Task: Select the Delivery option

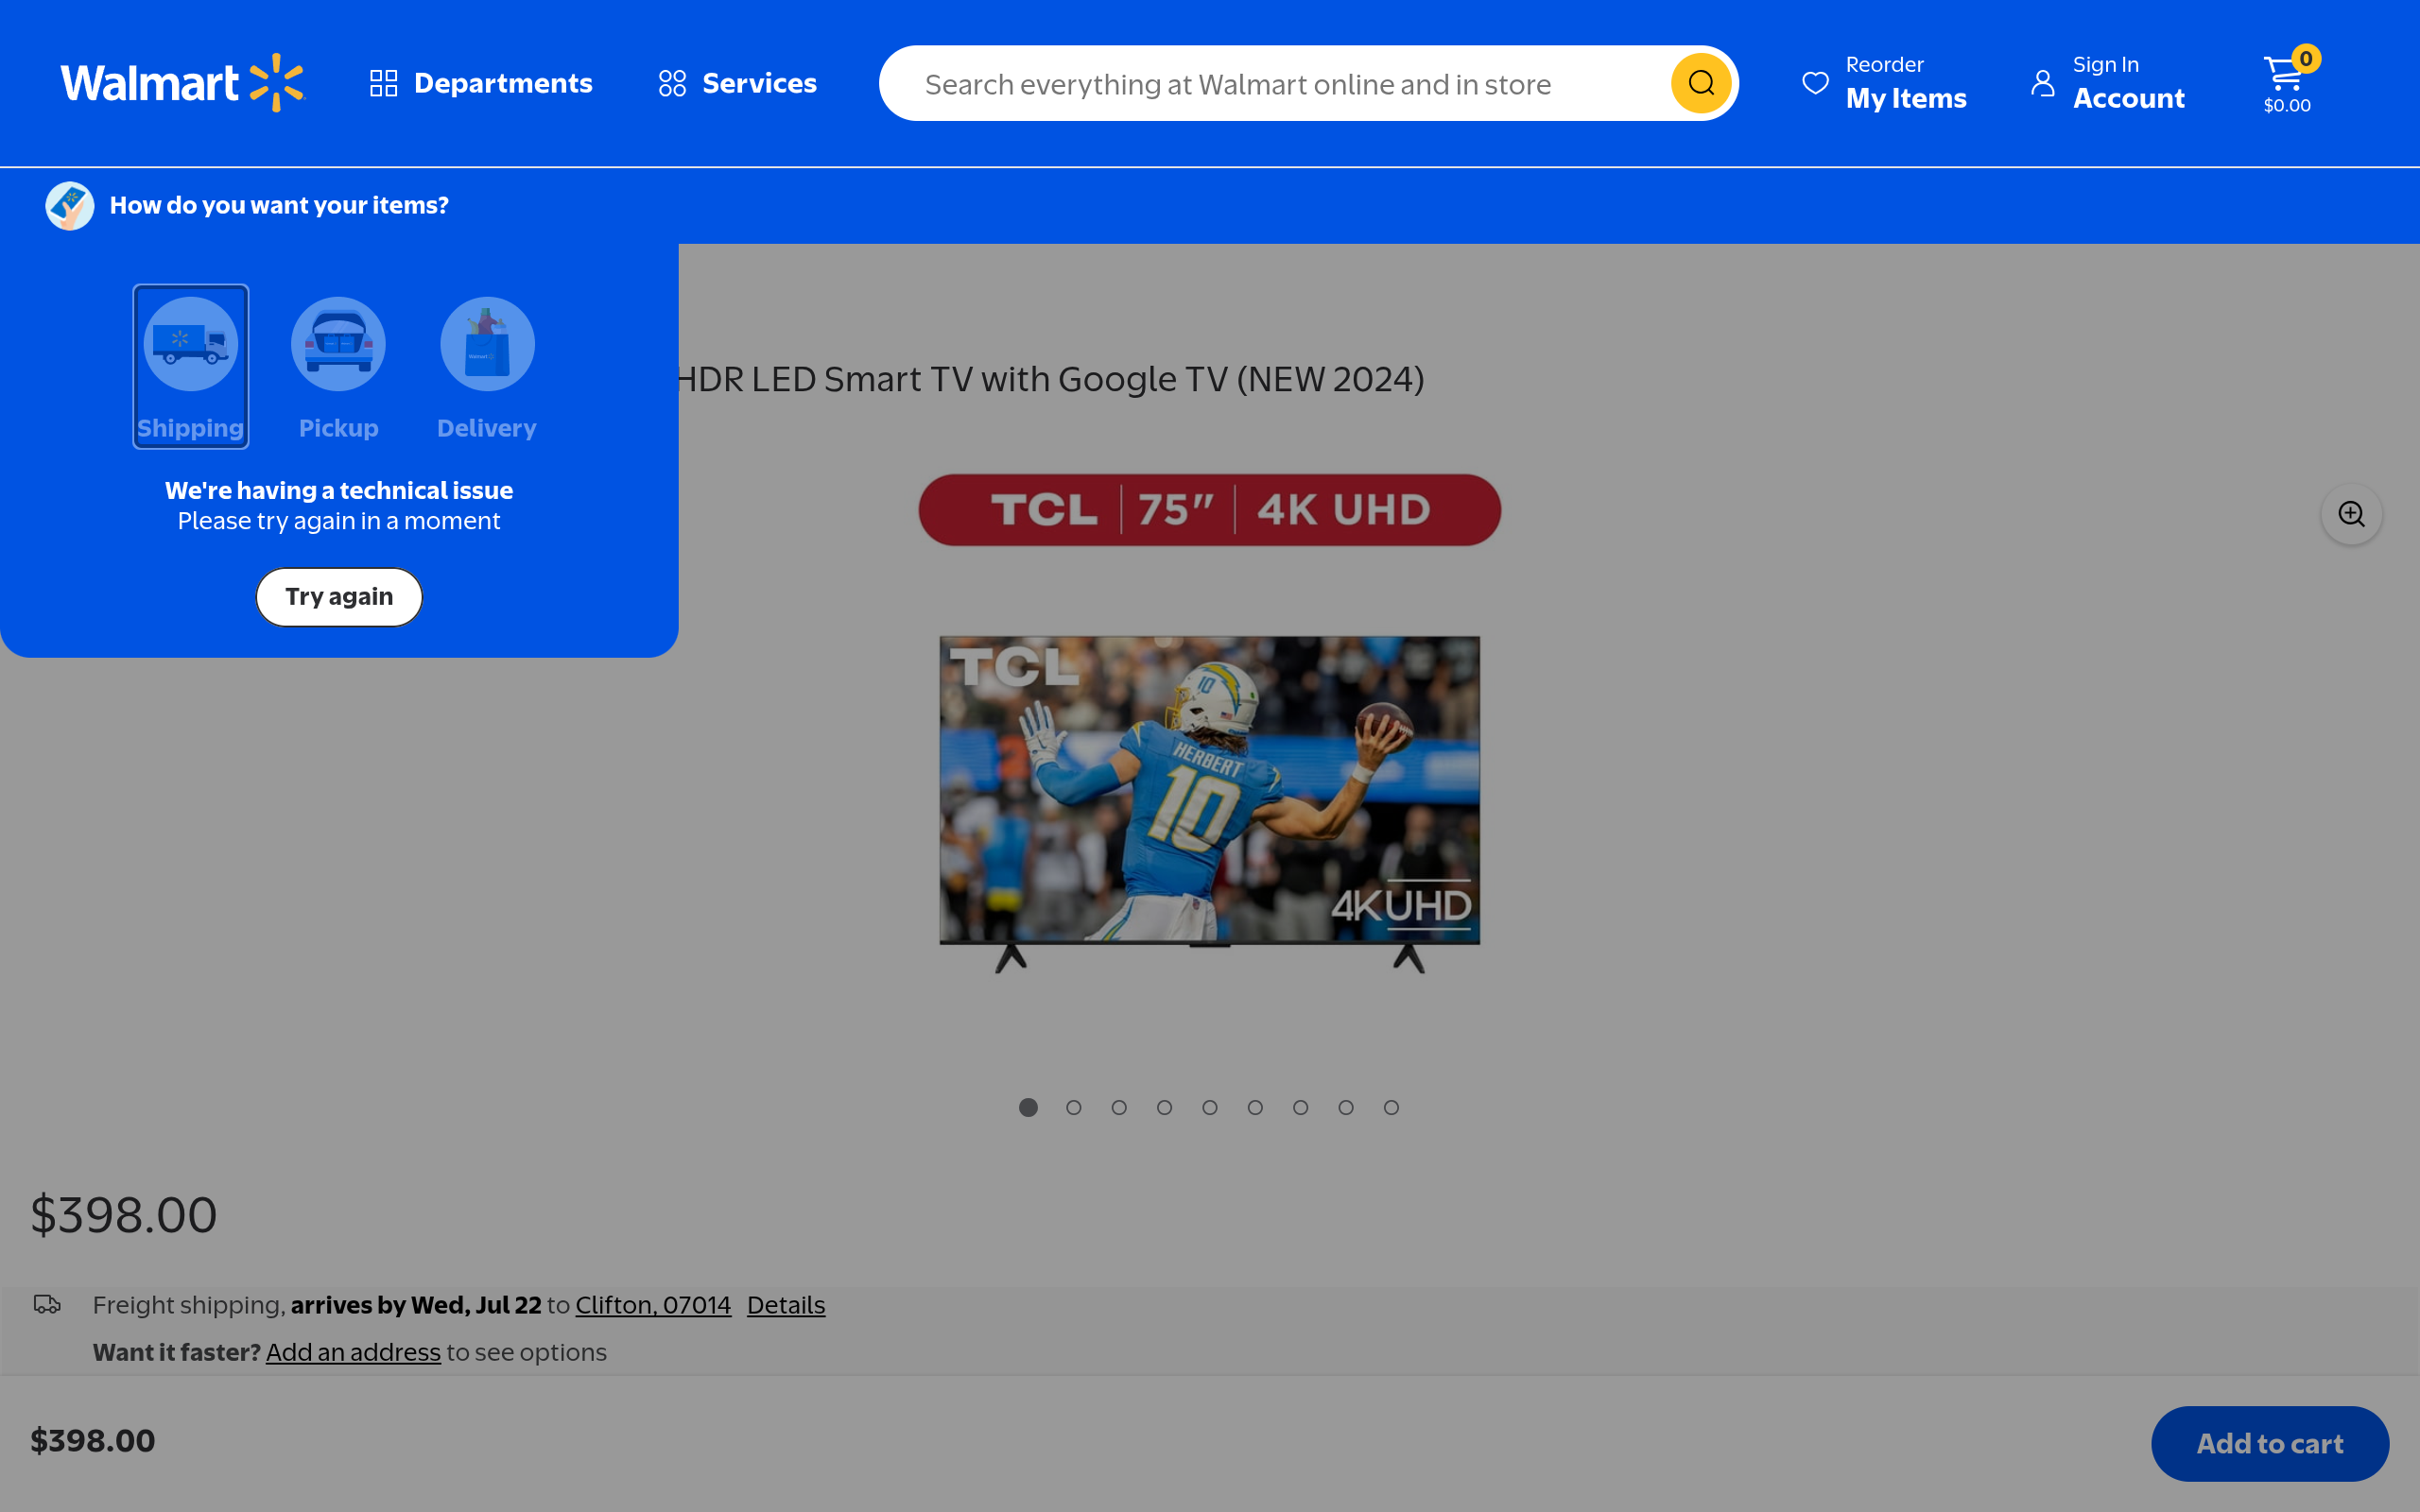Action: 487,367
